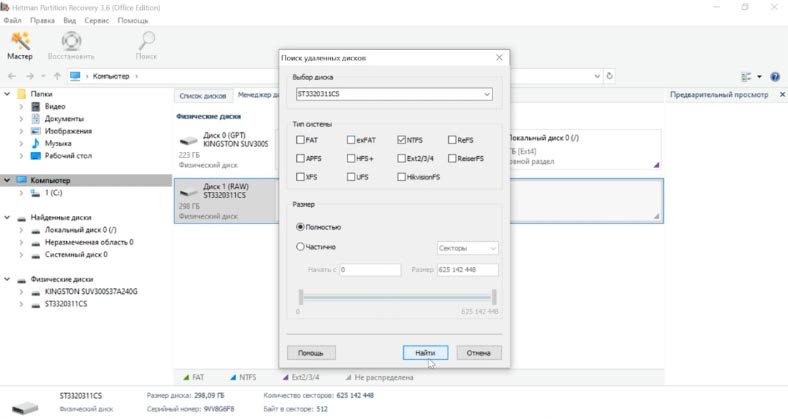Image resolution: width=788 pixels, height=419 pixels.
Task: Click the Локальный диск 0 tree icon
Action: pos(35,230)
